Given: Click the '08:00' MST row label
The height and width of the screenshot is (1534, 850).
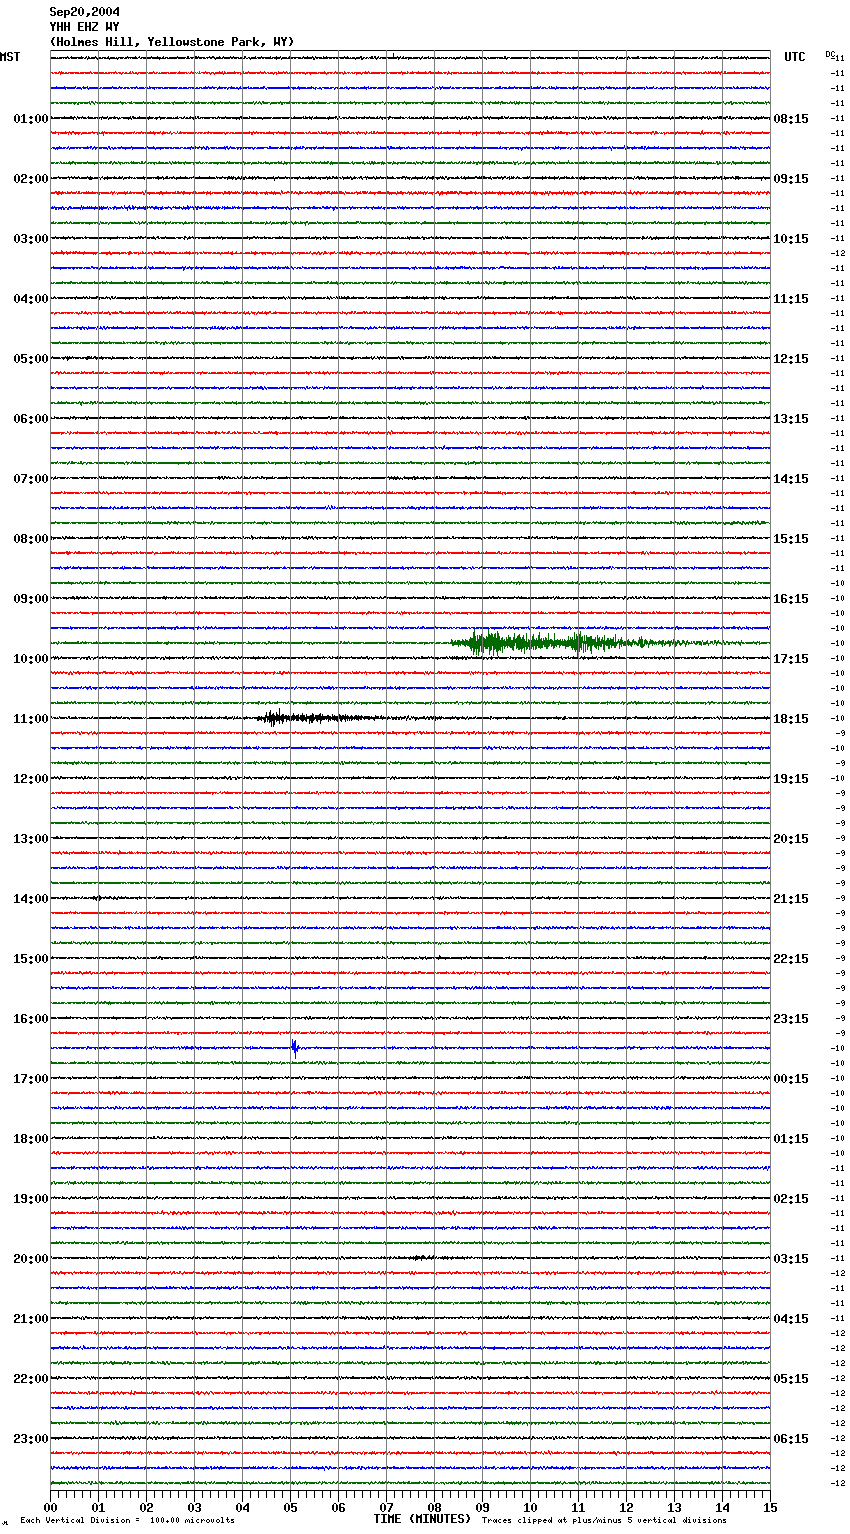Looking at the screenshot, I should (31, 539).
